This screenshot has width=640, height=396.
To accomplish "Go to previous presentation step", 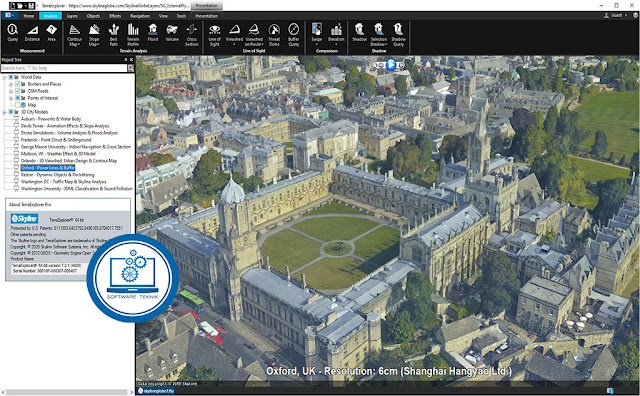I will tap(380, 65).
